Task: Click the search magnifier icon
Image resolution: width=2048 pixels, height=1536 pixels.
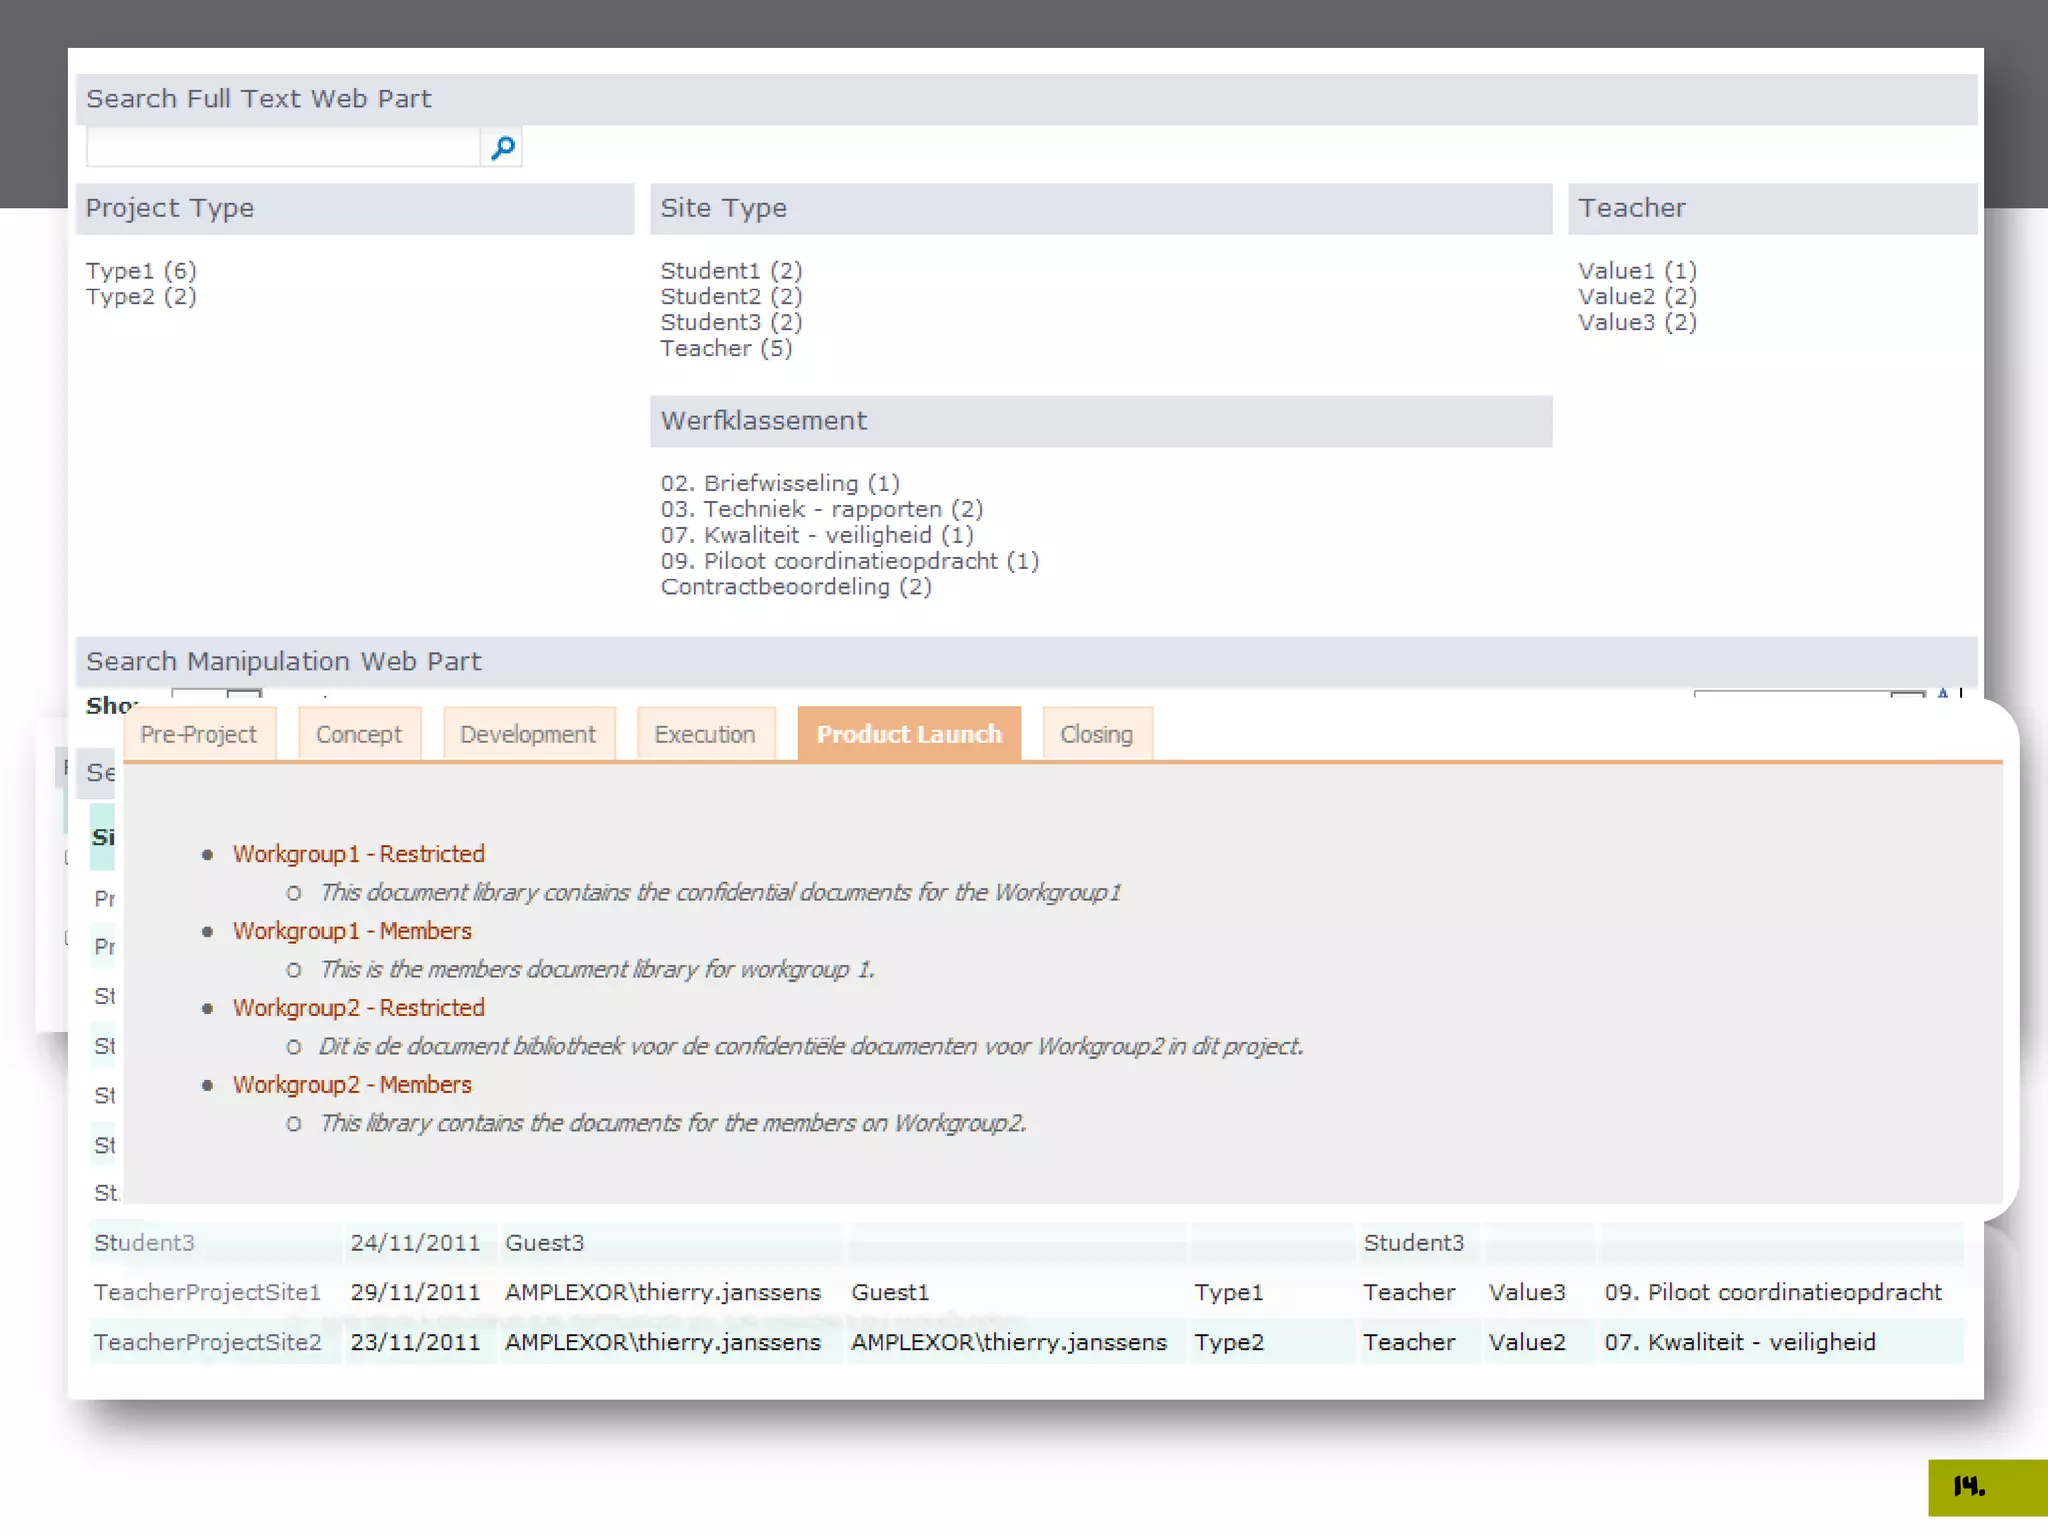Action: pyautogui.click(x=503, y=148)
